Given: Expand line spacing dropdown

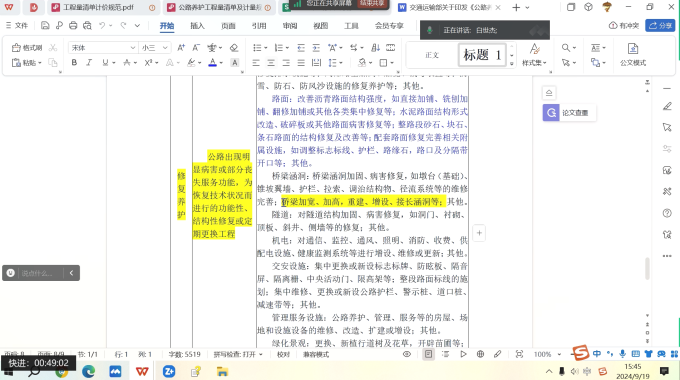Looking at the screenshot, I should click(341, 63).
